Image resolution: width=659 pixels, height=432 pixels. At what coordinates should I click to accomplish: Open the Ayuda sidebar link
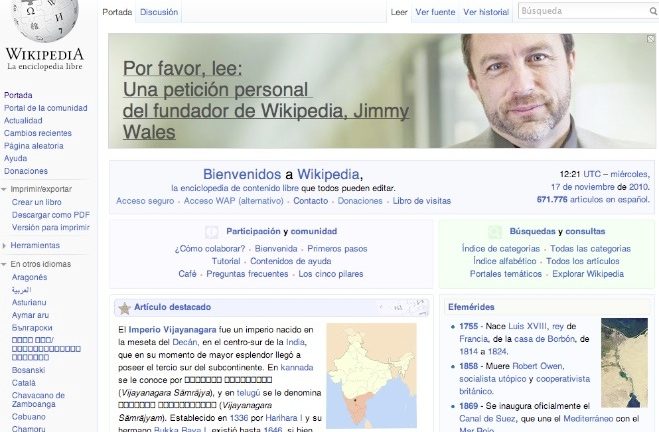(x=16, y=158)
